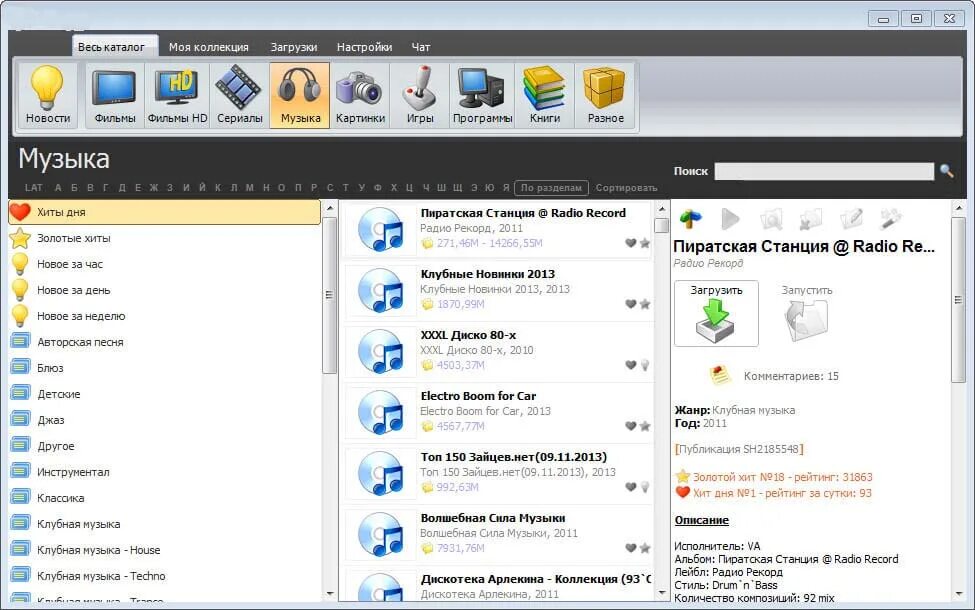Switch to Моя коллекция tab
This screenshot has height=610, width=975.
coord(209,47)
